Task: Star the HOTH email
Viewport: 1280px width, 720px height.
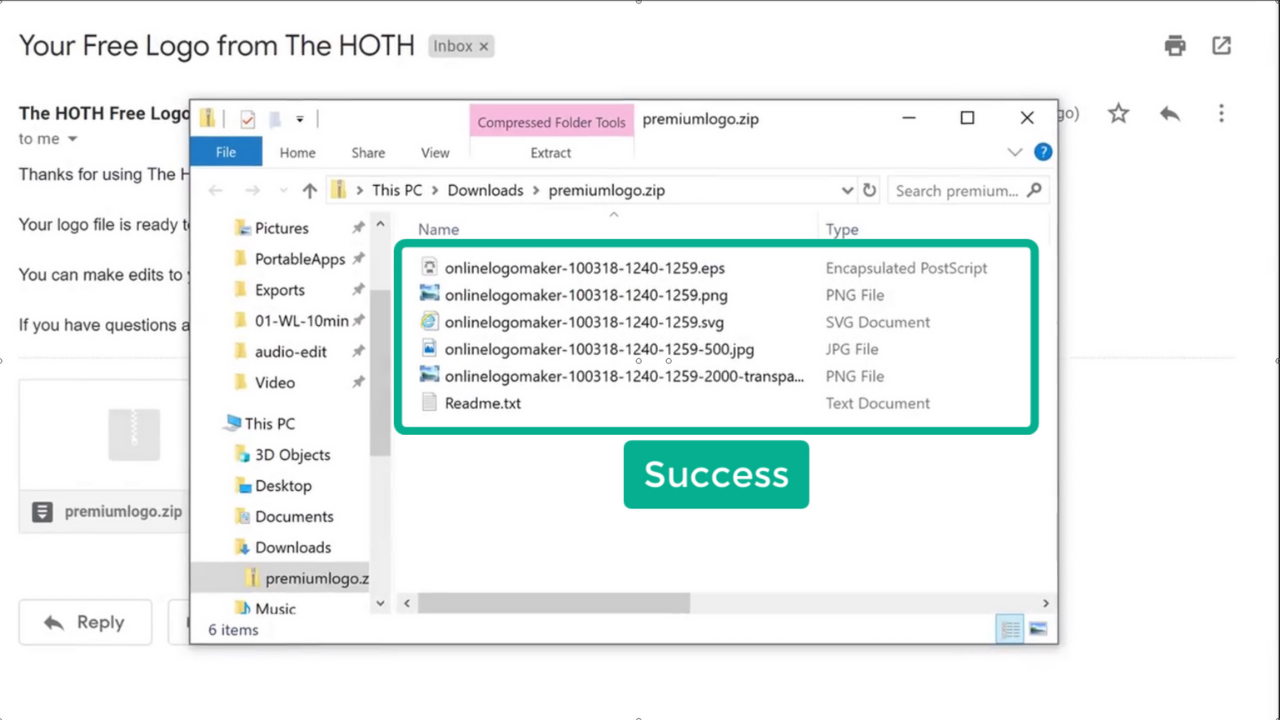Action: (1118, 114)
